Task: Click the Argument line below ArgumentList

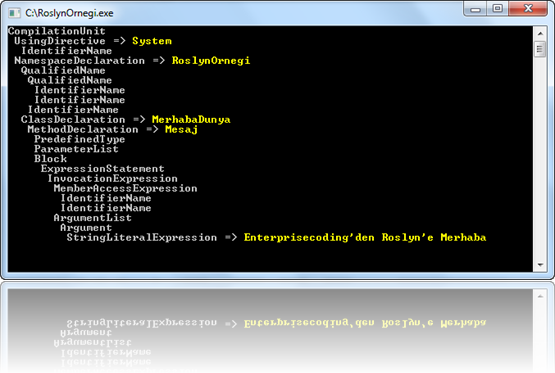Action: pos(86,228)
